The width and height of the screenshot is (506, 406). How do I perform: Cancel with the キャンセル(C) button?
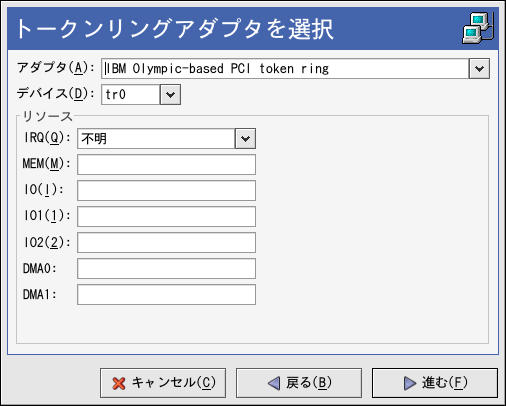pyautogui.click(x=163, y=383)
